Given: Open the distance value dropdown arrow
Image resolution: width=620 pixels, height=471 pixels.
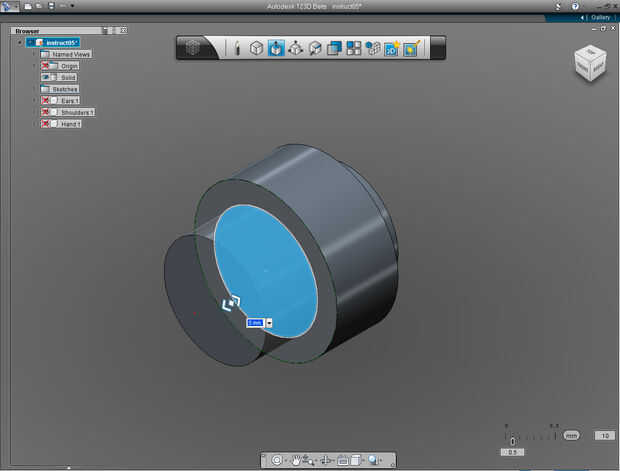Looking at the screenshot, I should (x=269, y=323).
